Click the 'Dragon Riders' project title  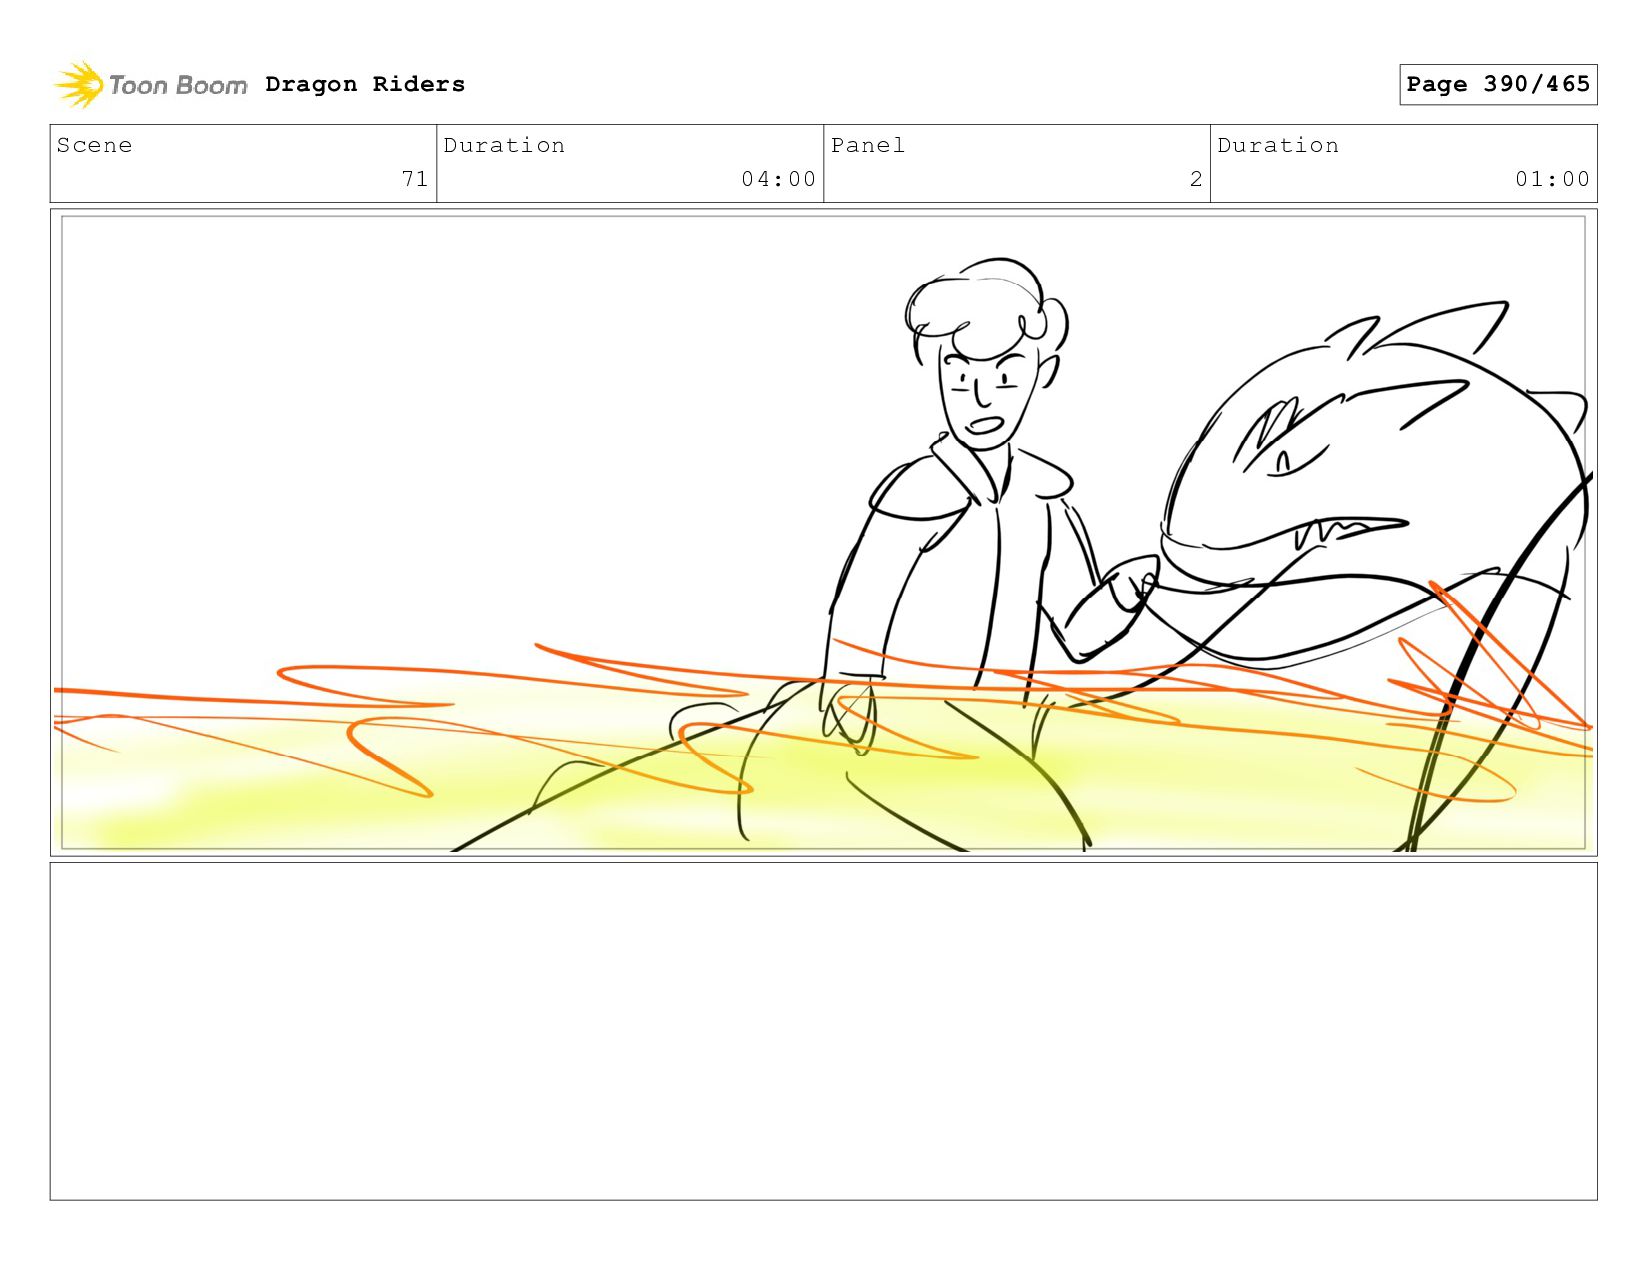pos(365,84)
